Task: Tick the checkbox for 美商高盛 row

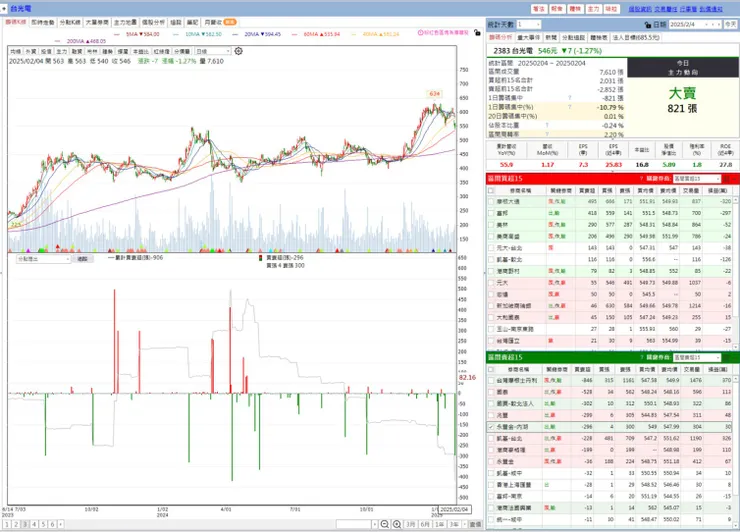Action: [x=491, y=236]
